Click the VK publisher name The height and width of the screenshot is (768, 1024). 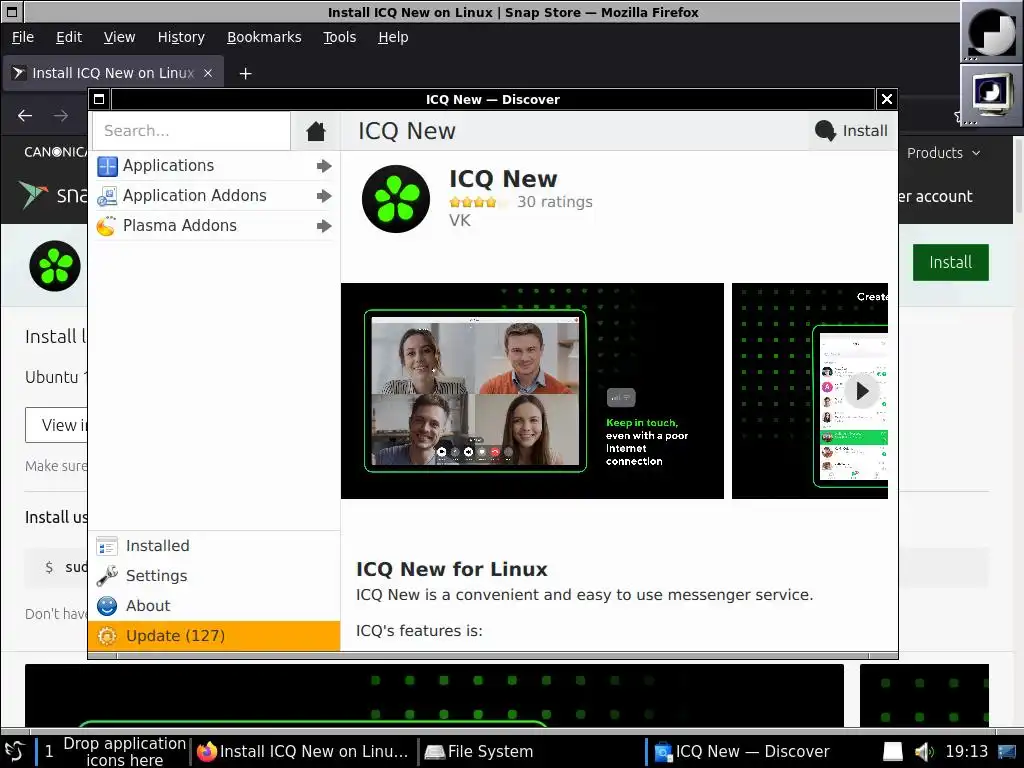(460, 221)
